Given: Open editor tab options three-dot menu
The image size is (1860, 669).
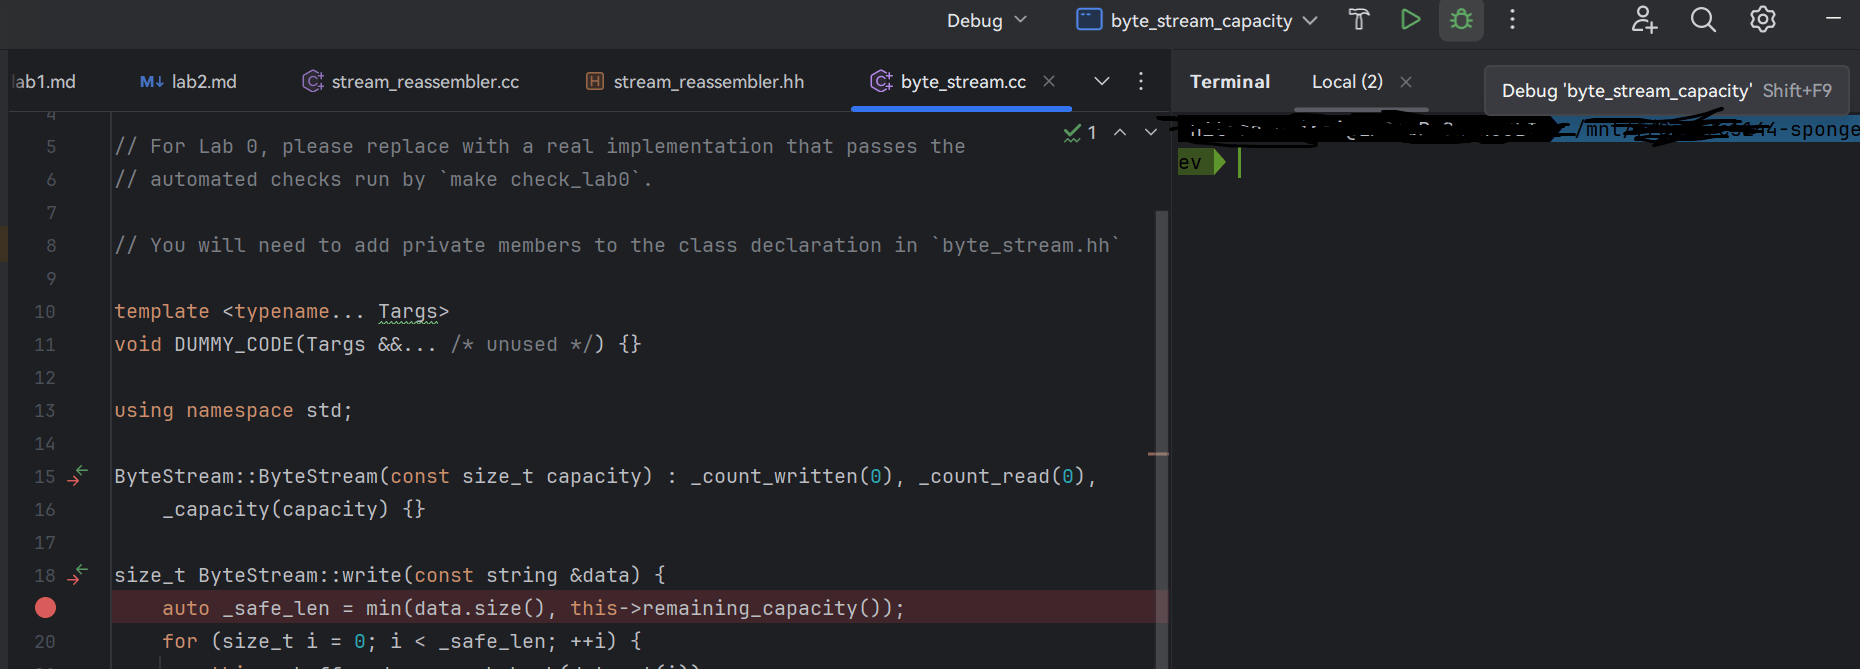Looking at the screenshot, I should click(1141, 81).
